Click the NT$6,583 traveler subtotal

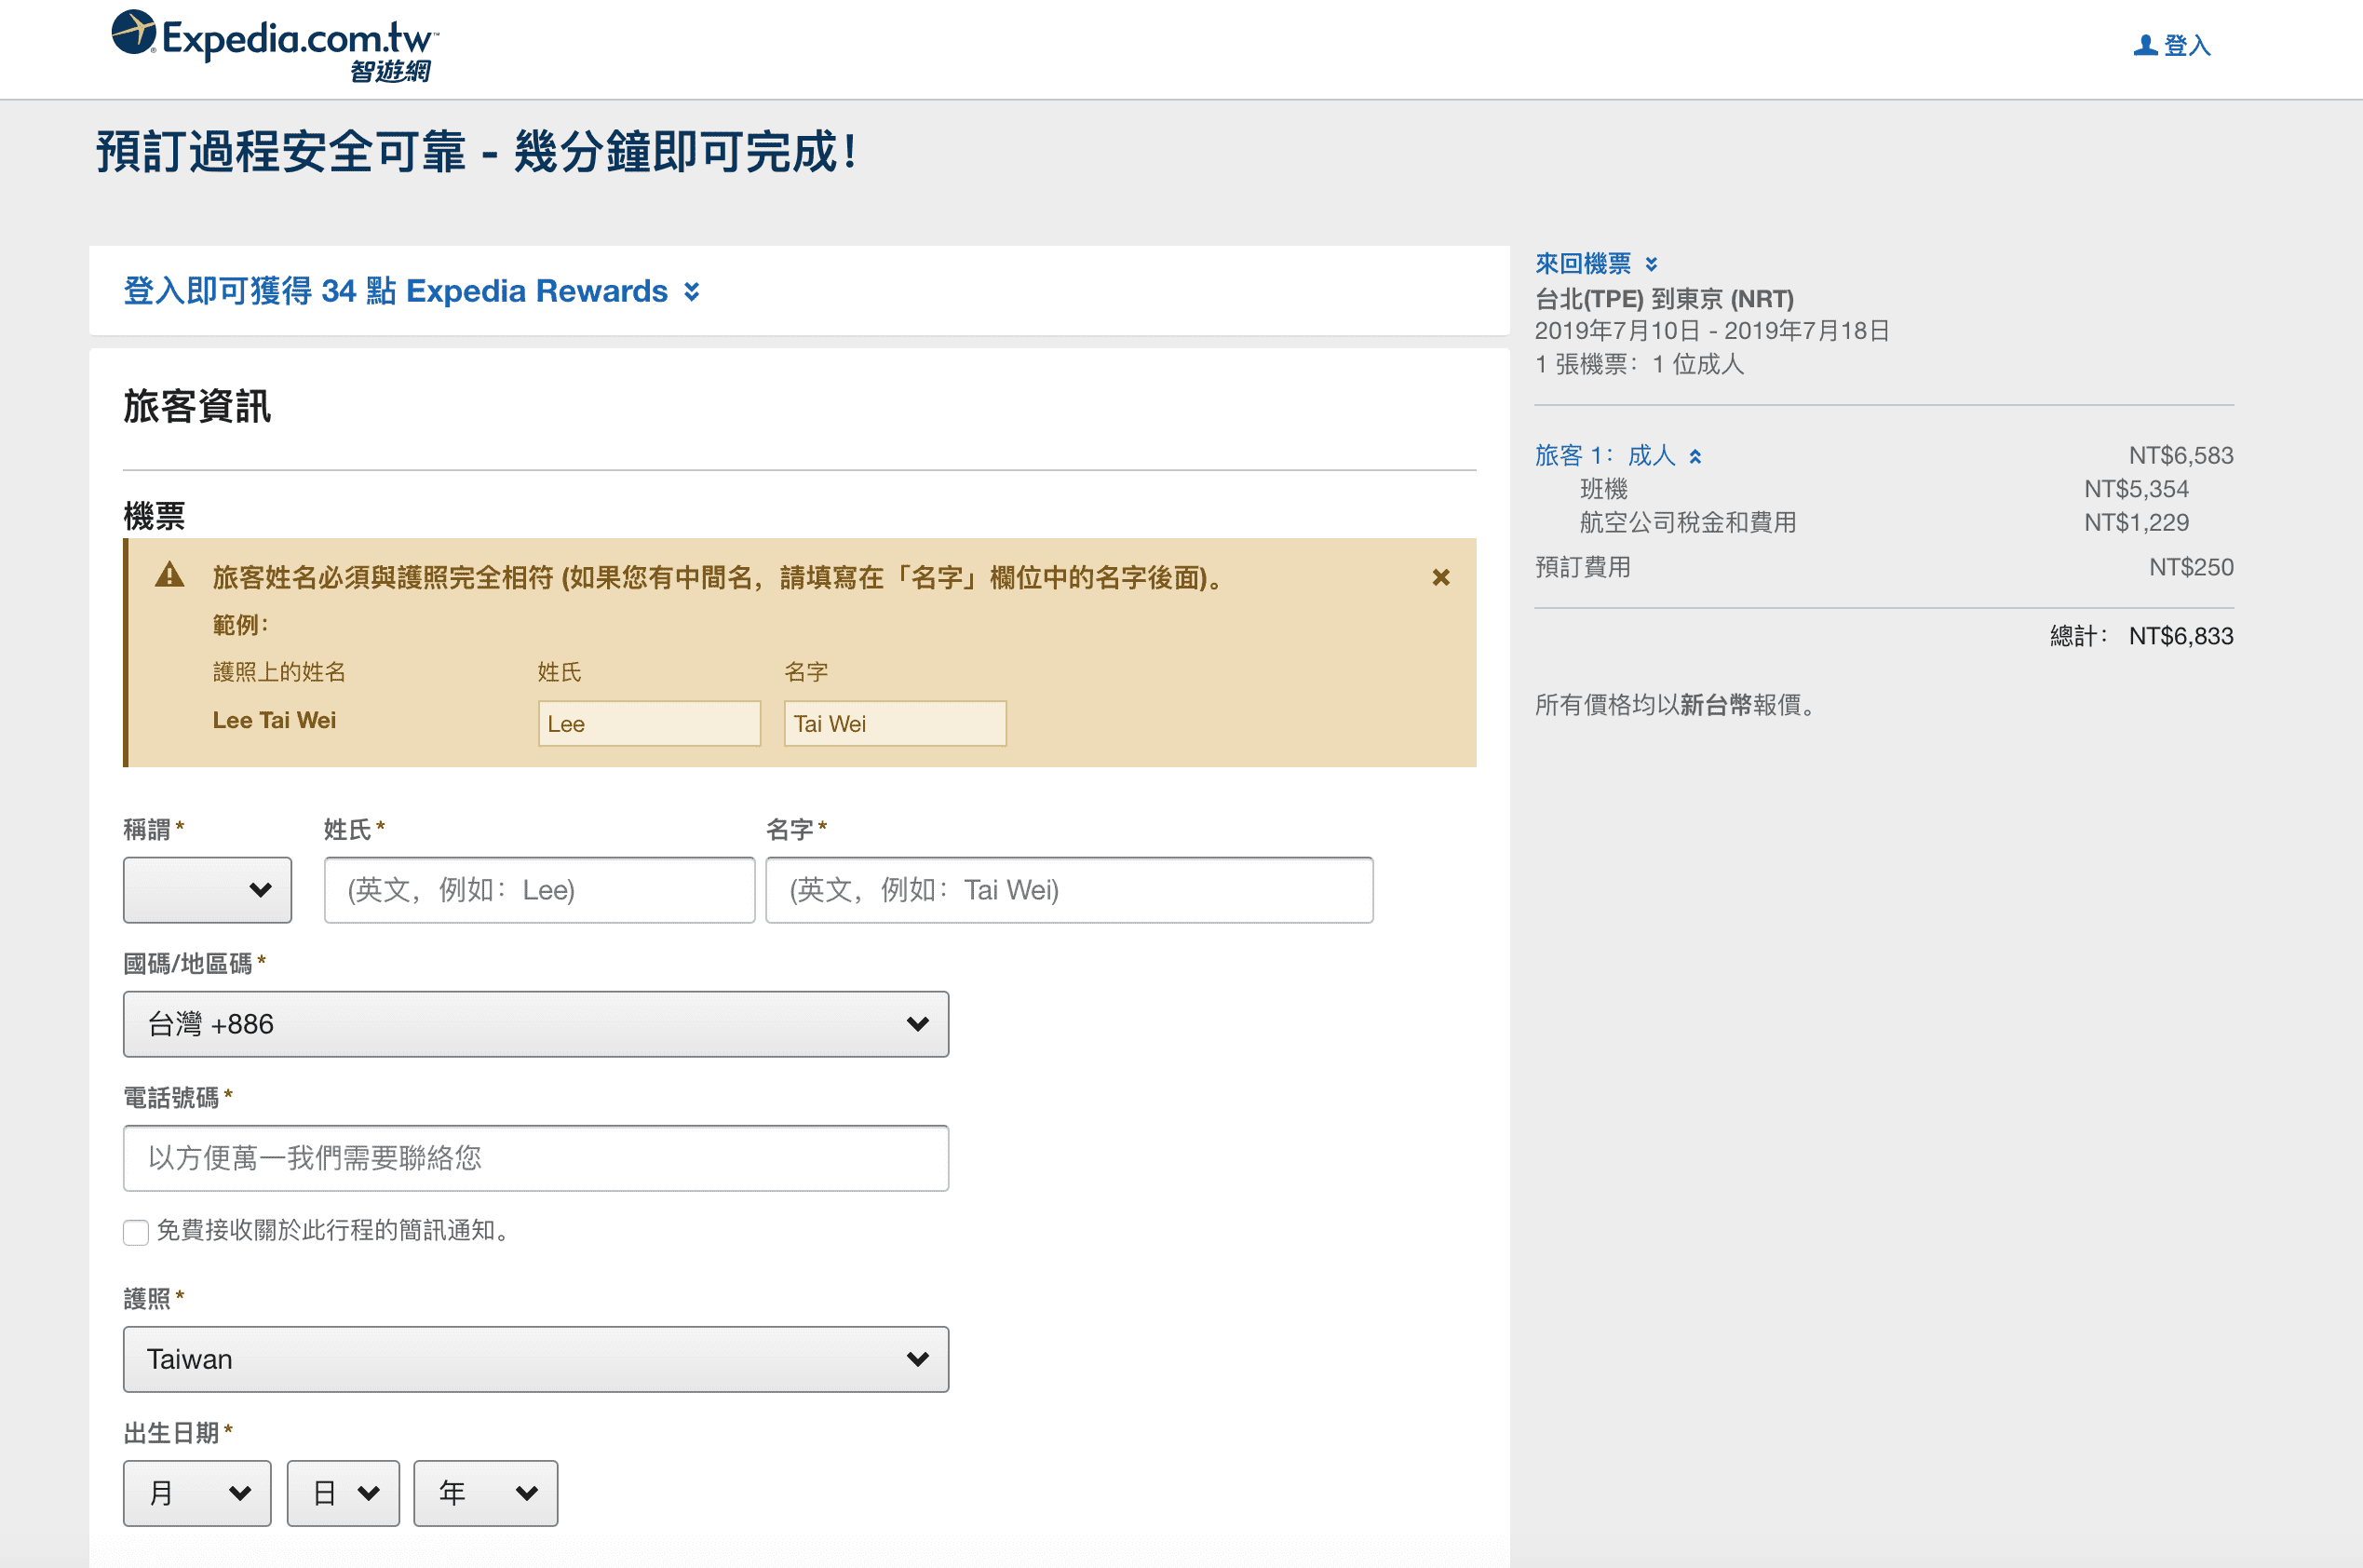[2180, 456]
